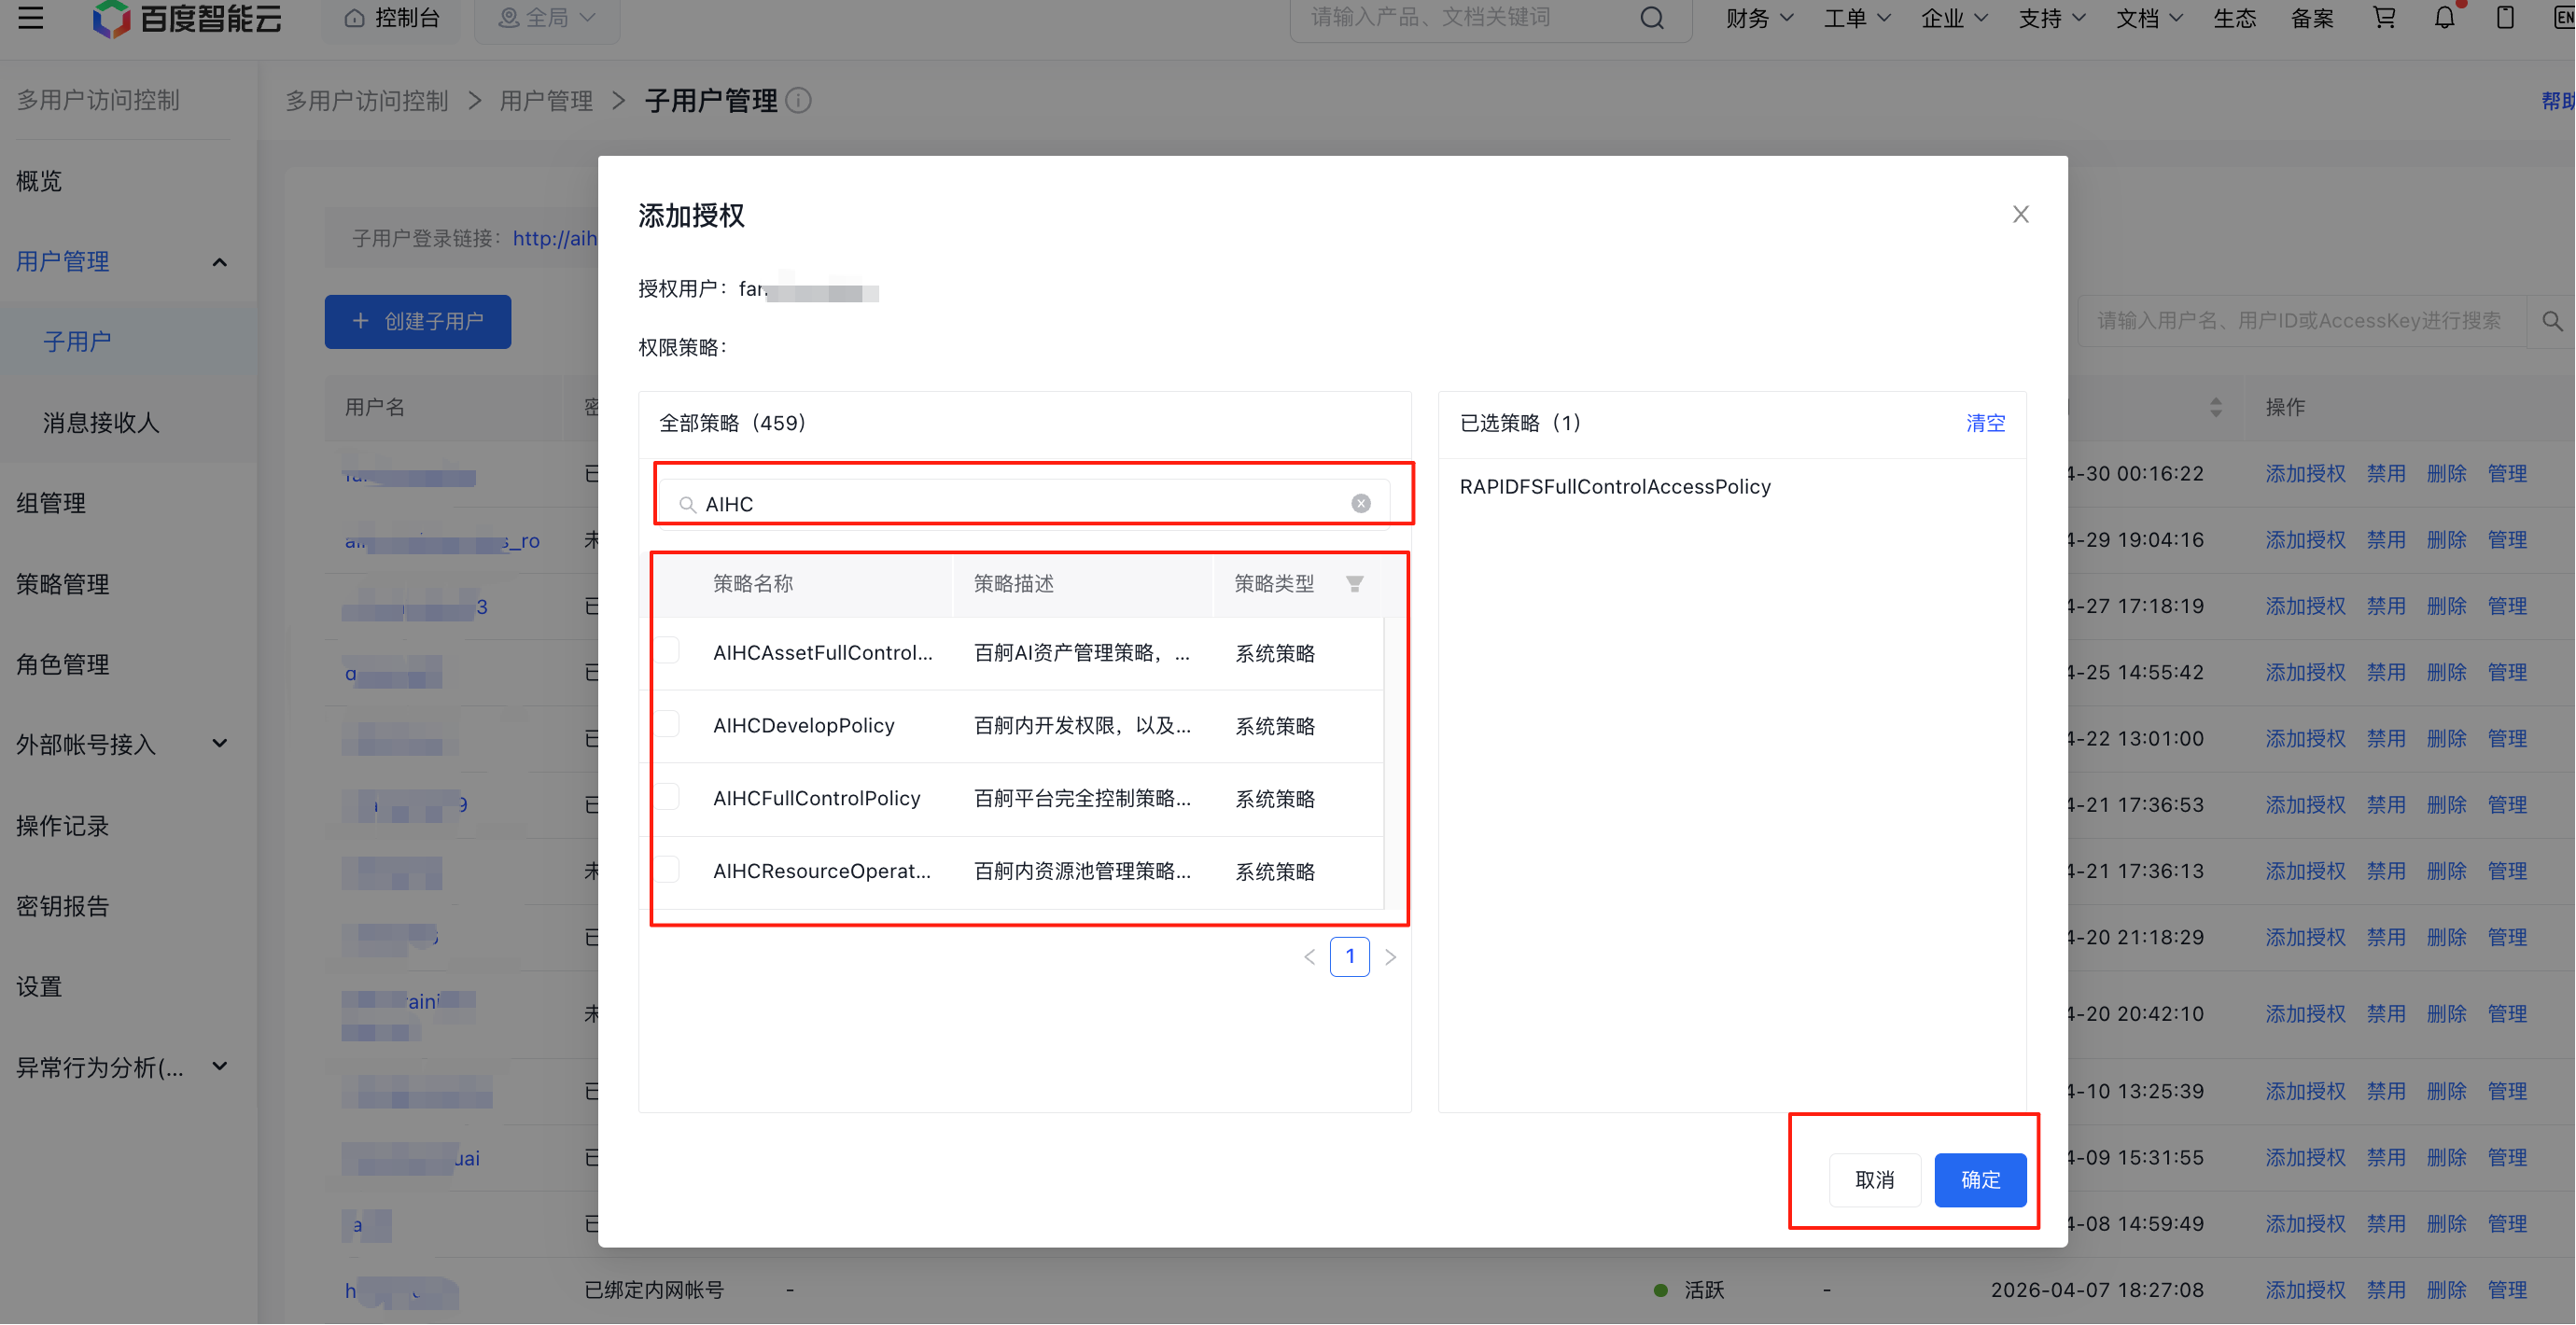
Task: Open the 企业 dropdown menu
Action: (1954, 18)
